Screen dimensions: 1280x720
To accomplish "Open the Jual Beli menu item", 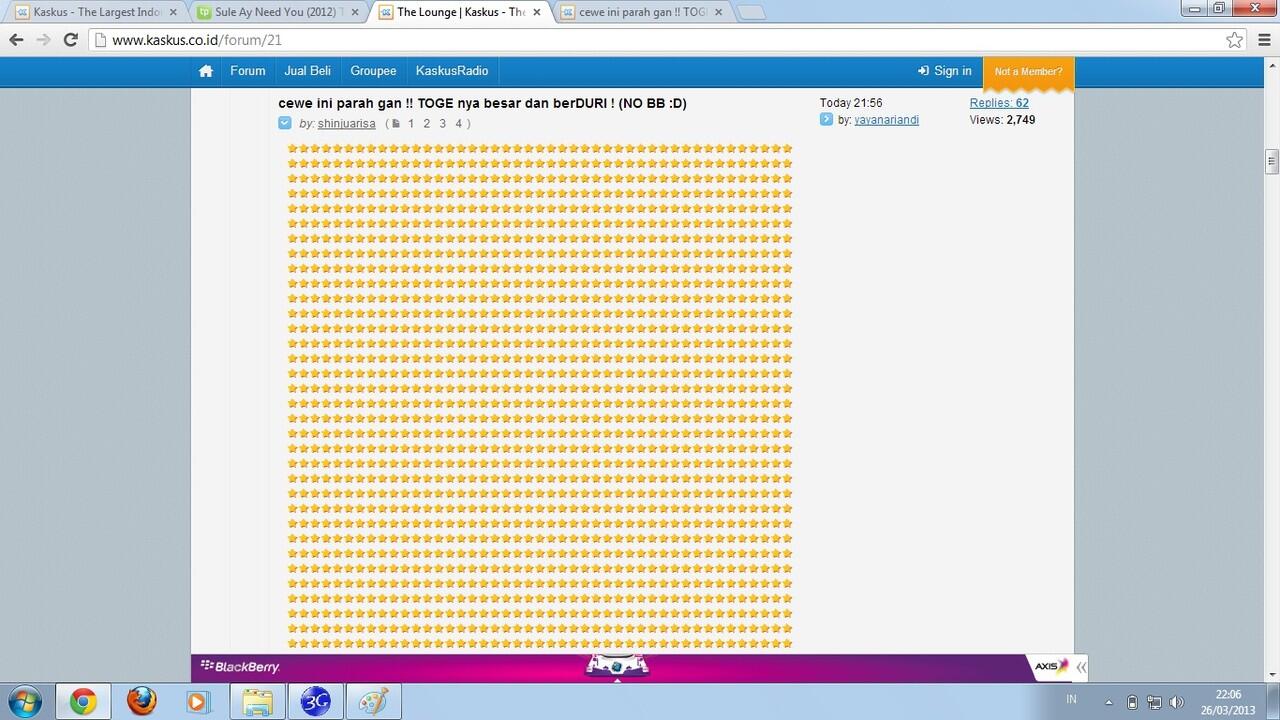I will (x=307, y=71).
